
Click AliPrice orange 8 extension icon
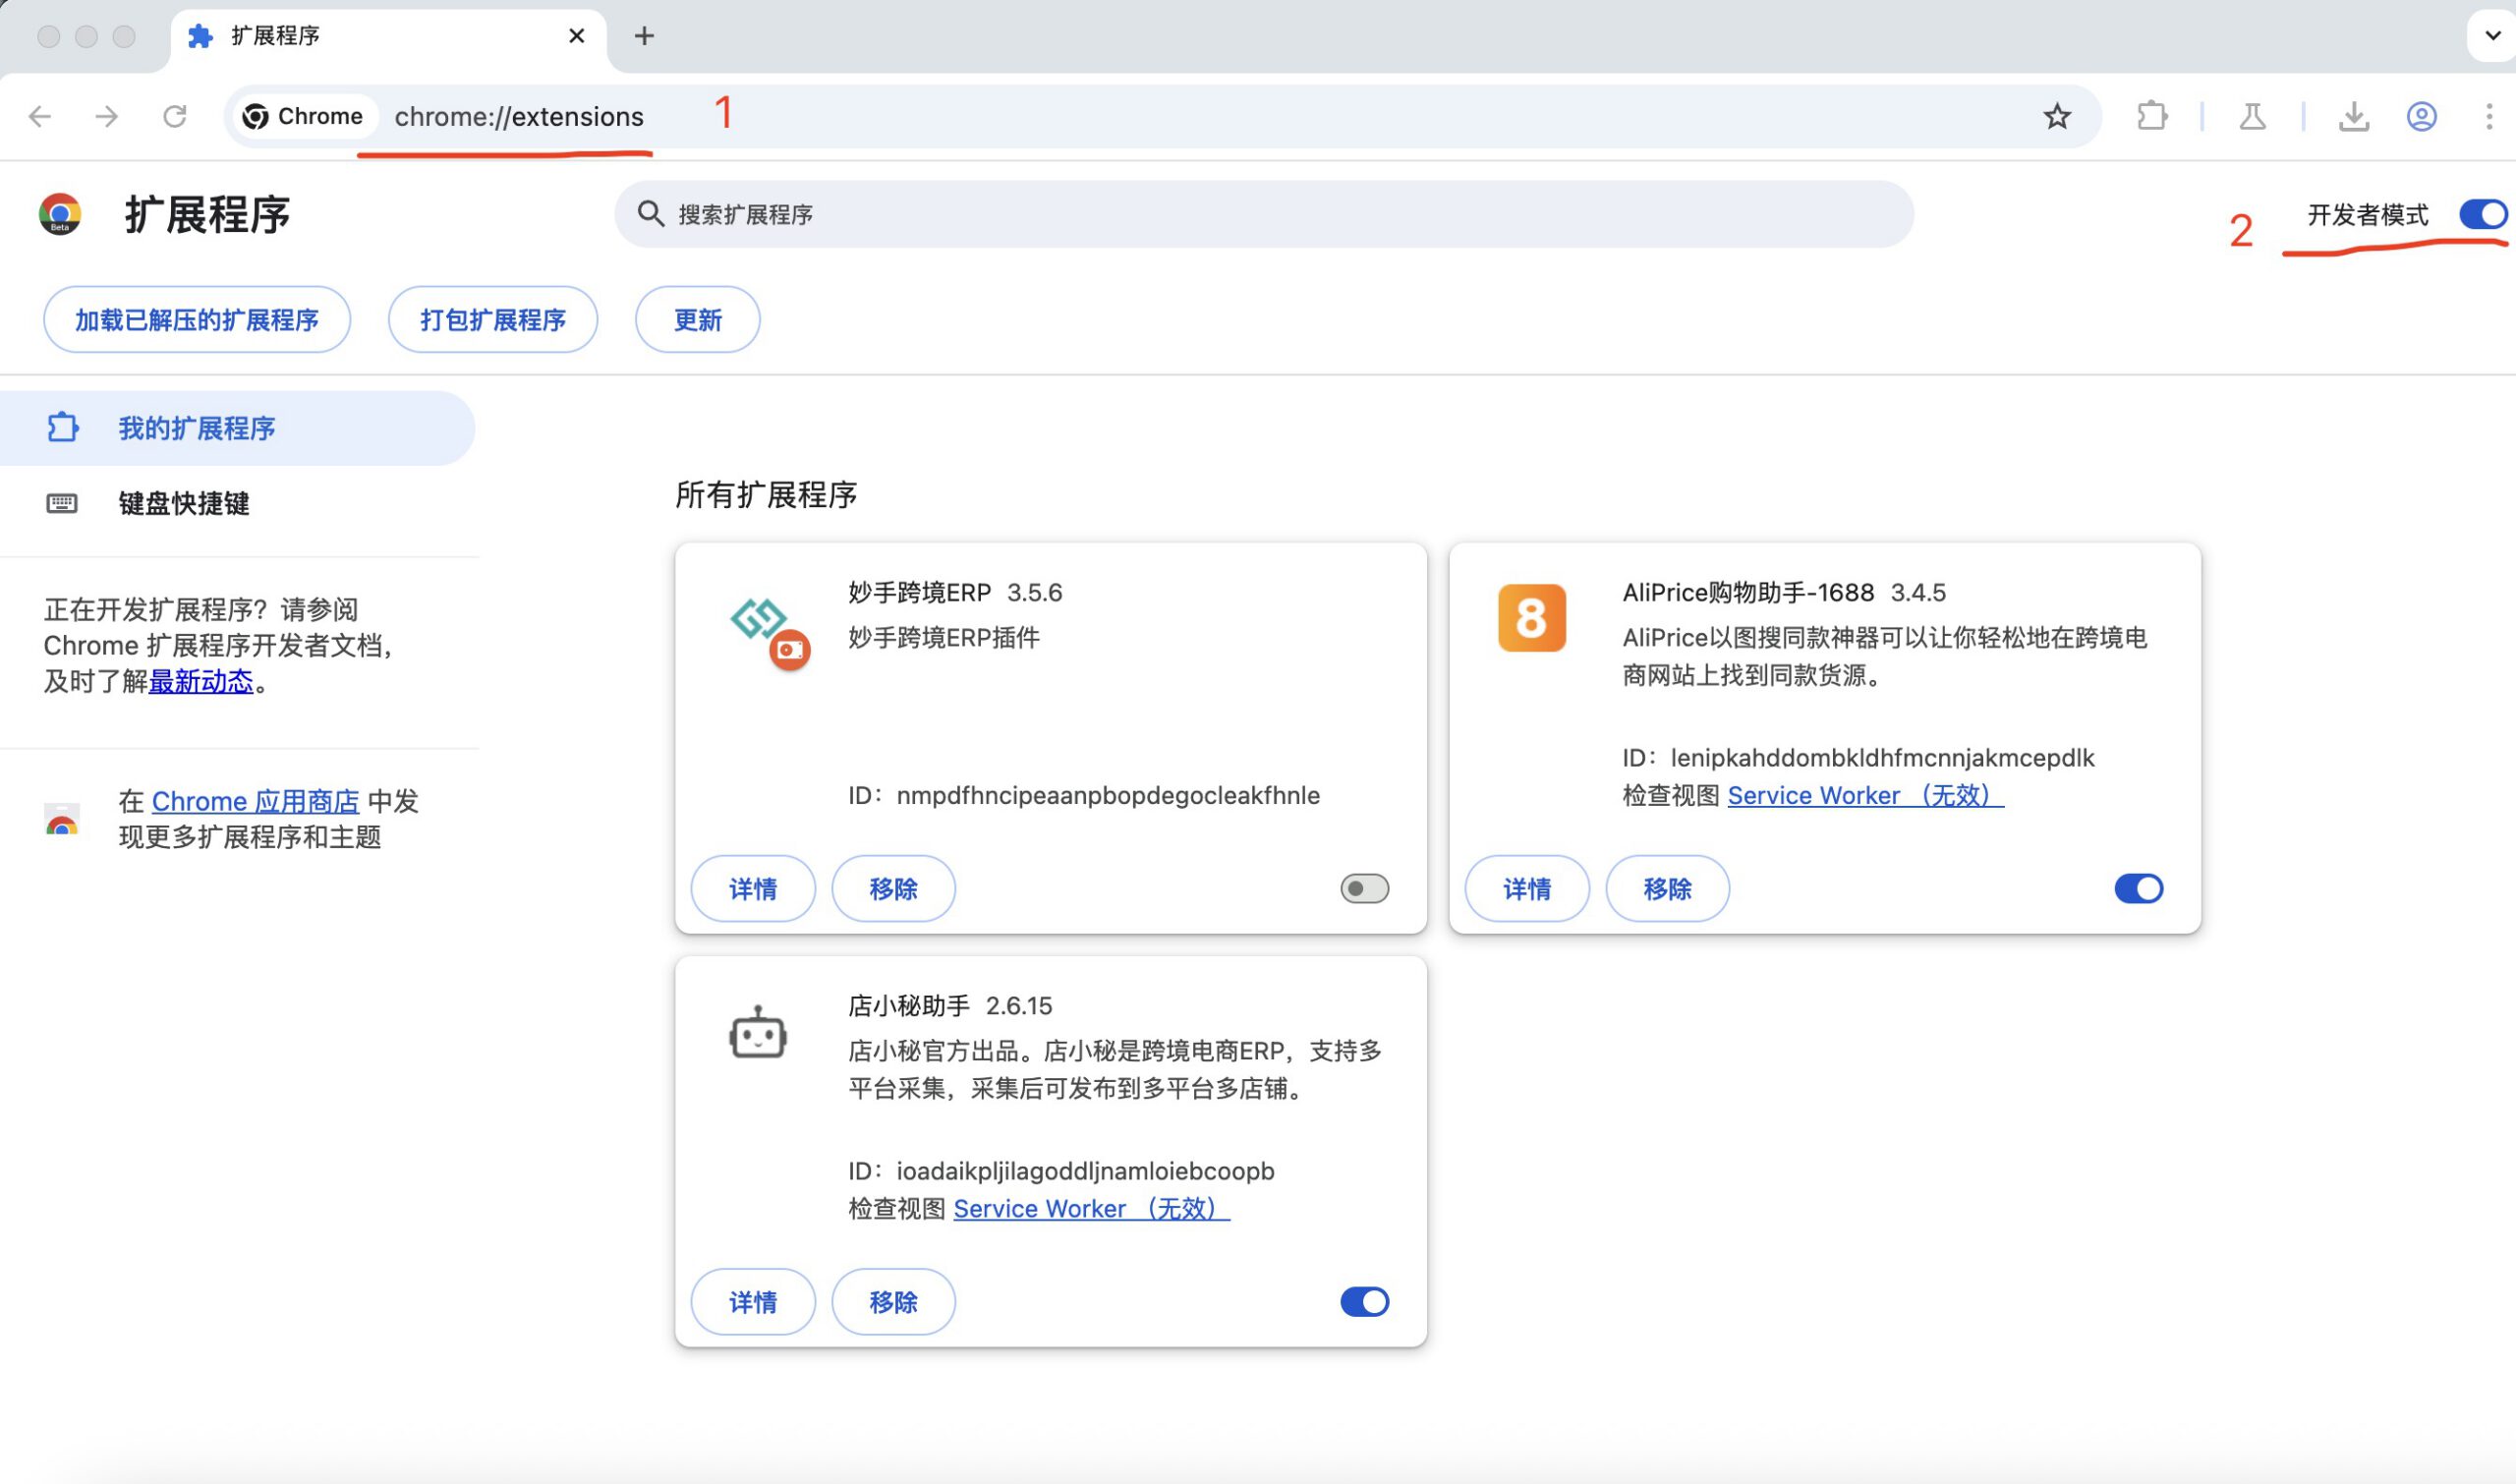[1531, 617]
